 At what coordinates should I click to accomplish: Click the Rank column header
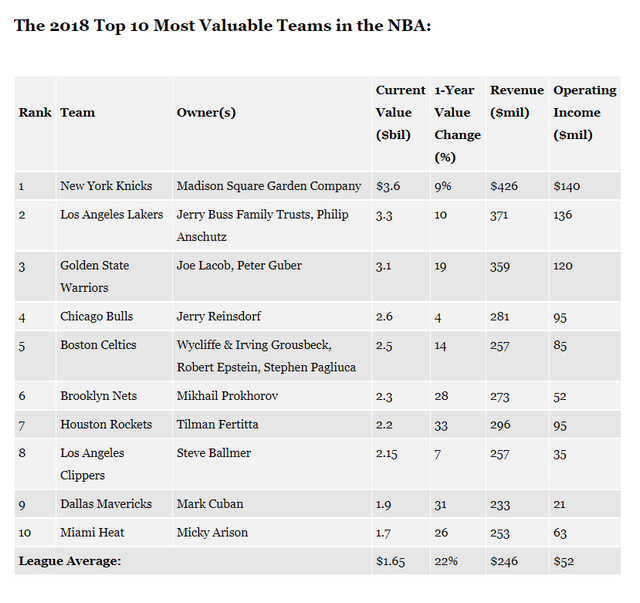pos(35,112)
